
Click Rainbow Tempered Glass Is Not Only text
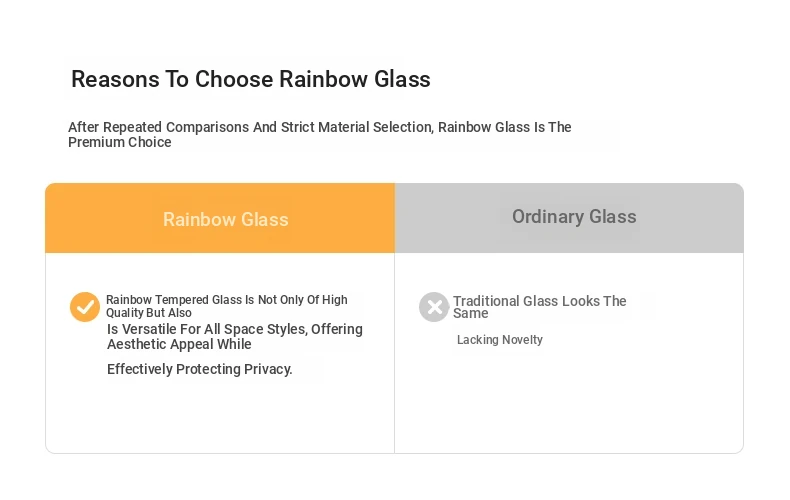[227, 299]
